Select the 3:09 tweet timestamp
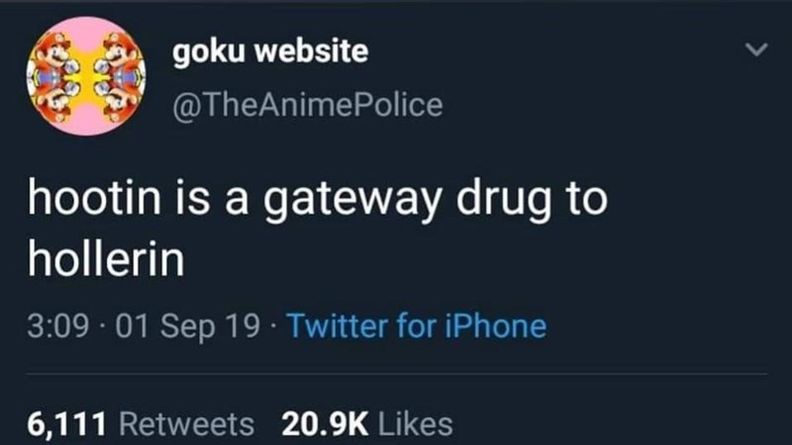Viewport: 792px width, 445px height. (x=58, y=326)
